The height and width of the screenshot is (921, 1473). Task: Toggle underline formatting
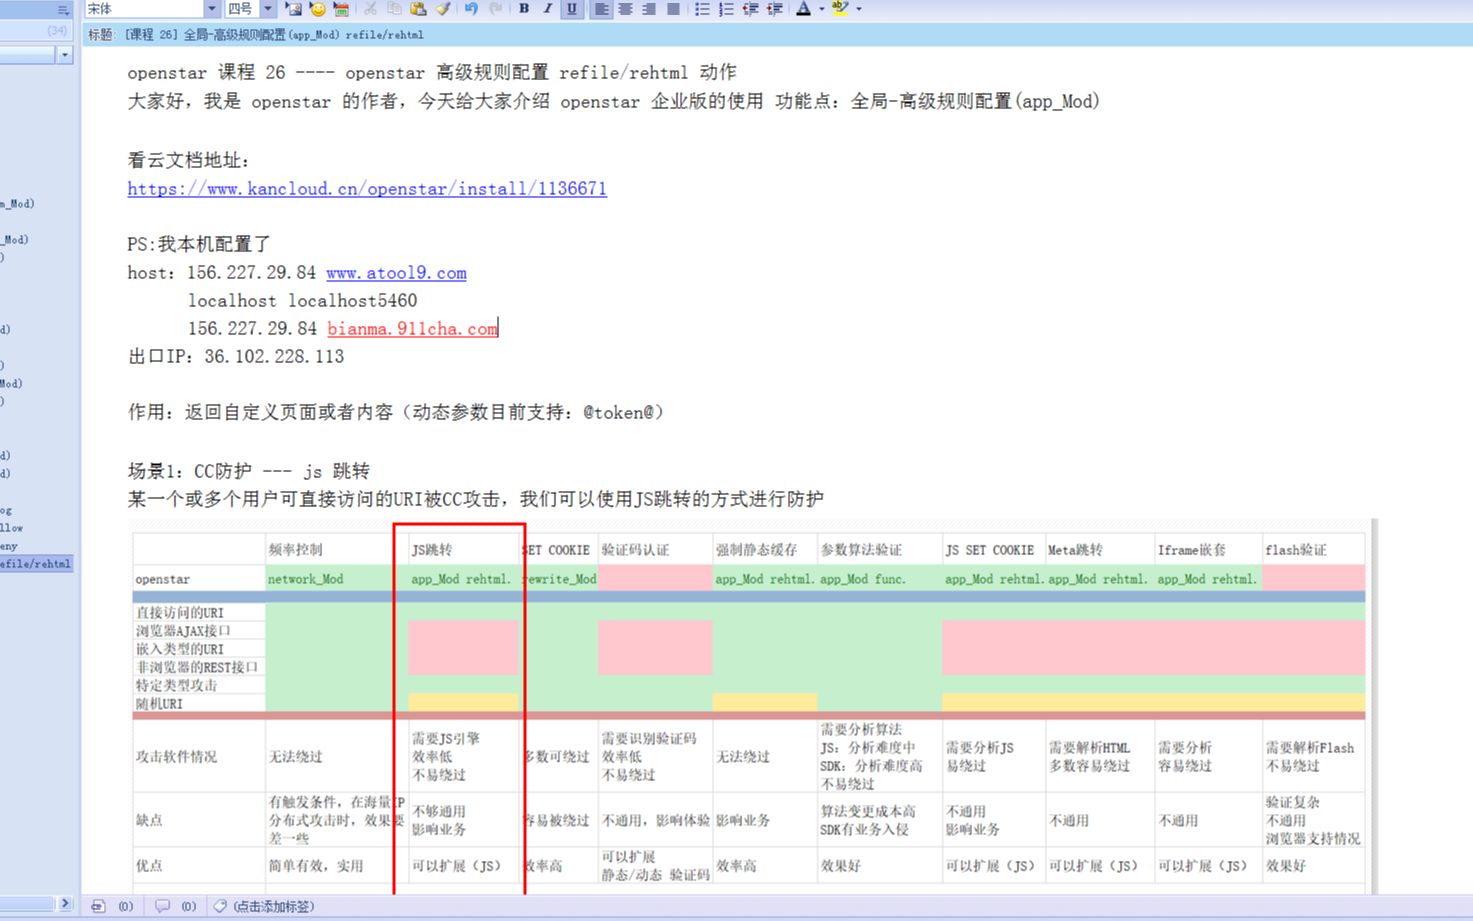(x=570, y=9)
